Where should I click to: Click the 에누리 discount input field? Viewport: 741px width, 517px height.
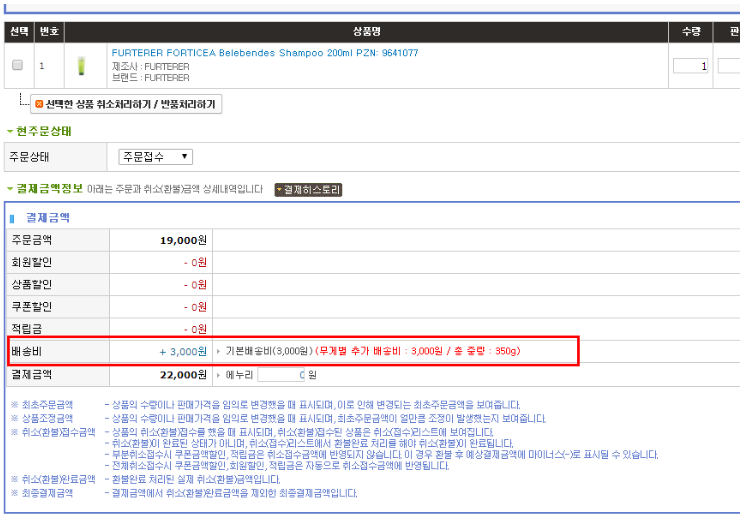[x=280, y=375]
